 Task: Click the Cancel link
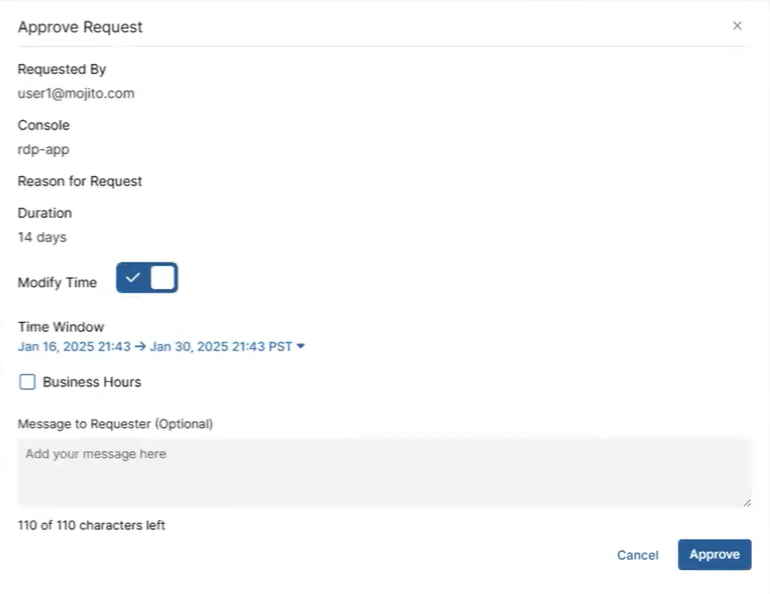[x=637, y=555]
